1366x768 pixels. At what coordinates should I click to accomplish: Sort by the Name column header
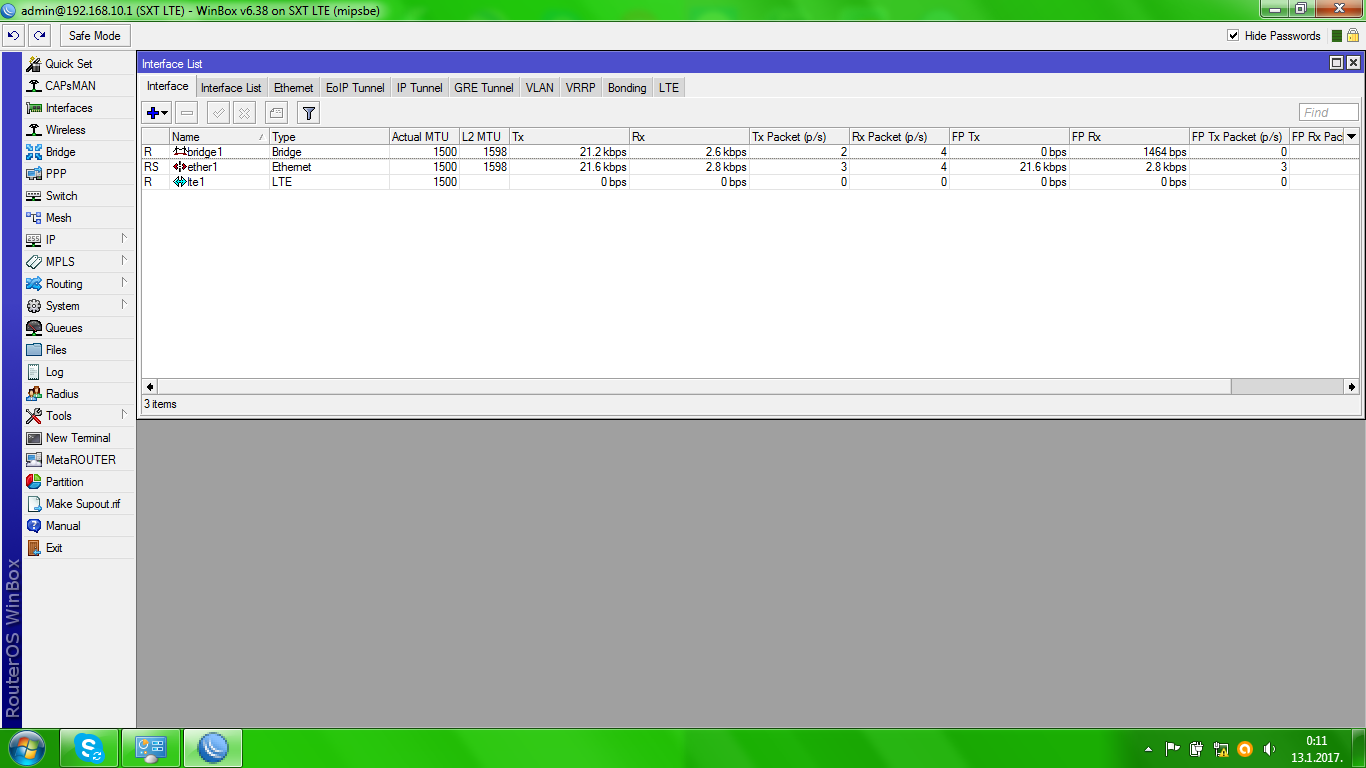[219, 137]
